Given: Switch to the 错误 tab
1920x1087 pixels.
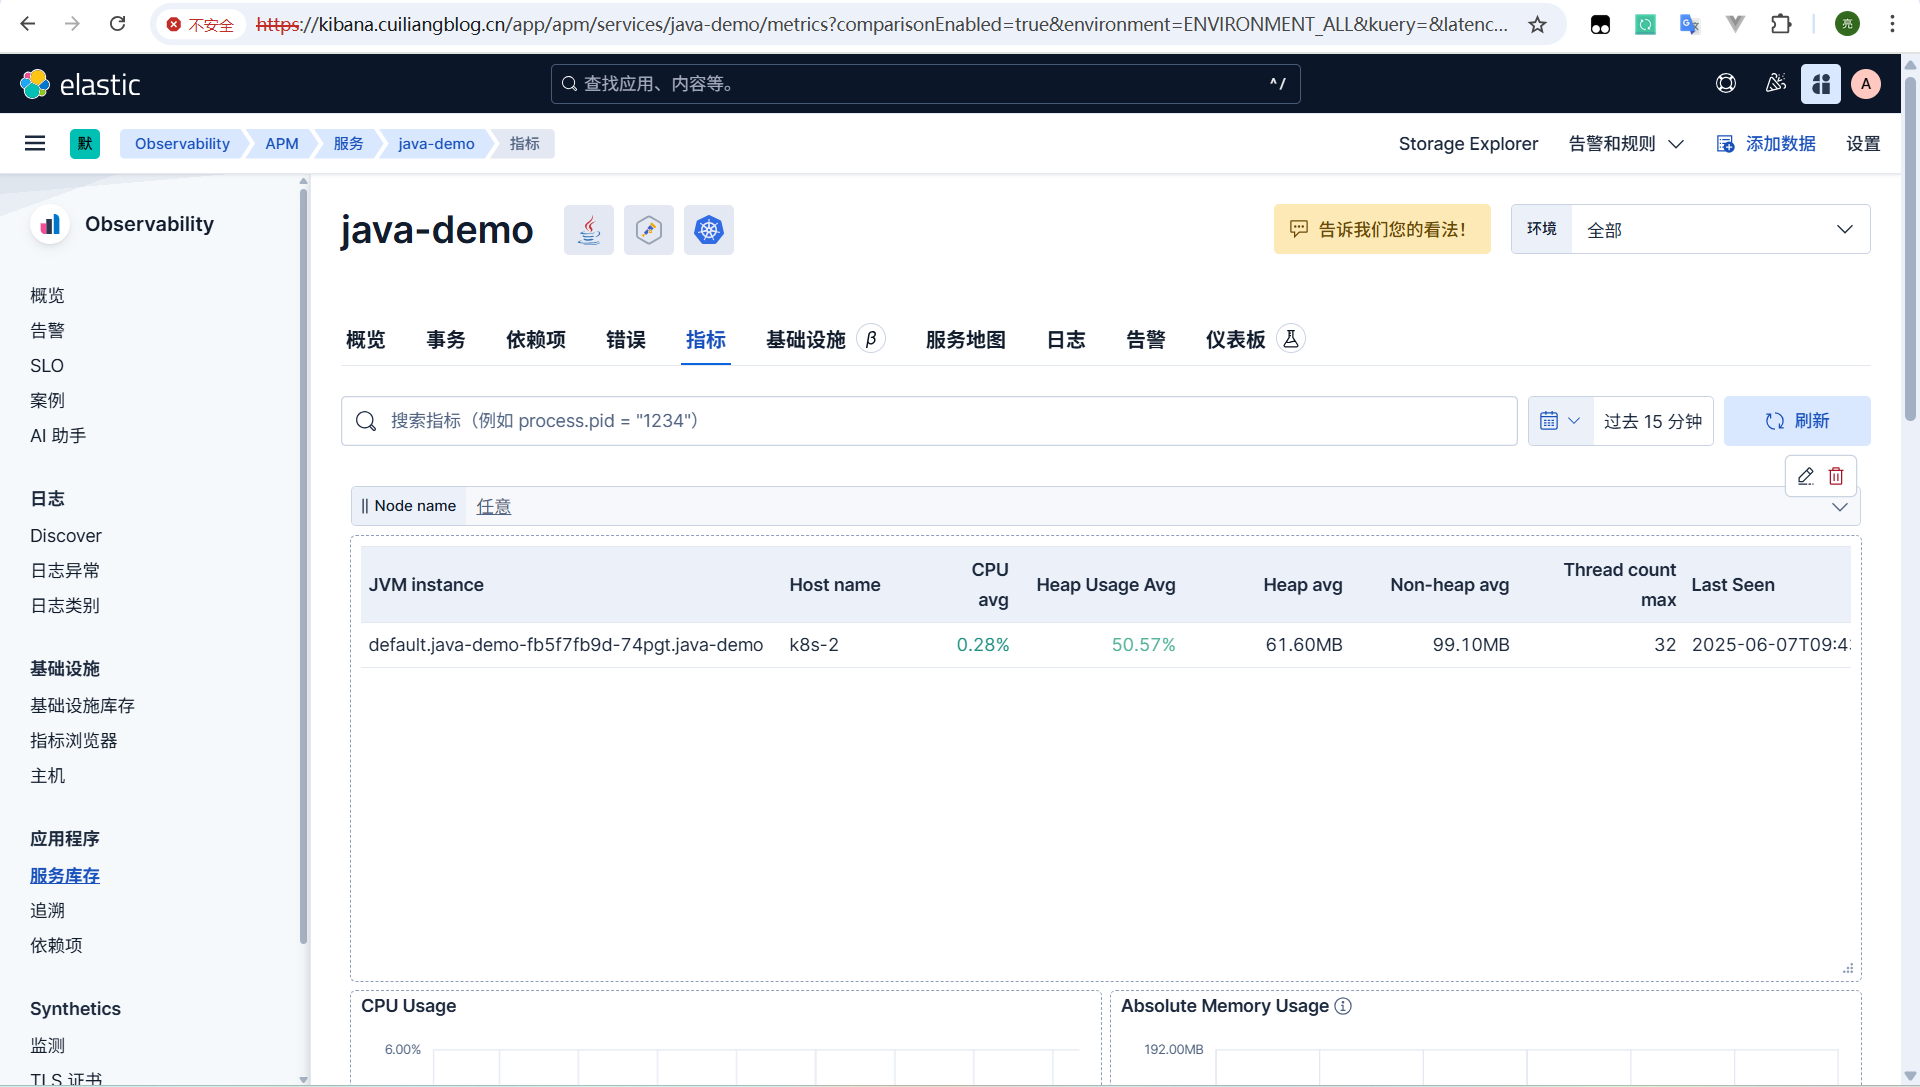Looking at the screenshot, I should click(626, 340).
